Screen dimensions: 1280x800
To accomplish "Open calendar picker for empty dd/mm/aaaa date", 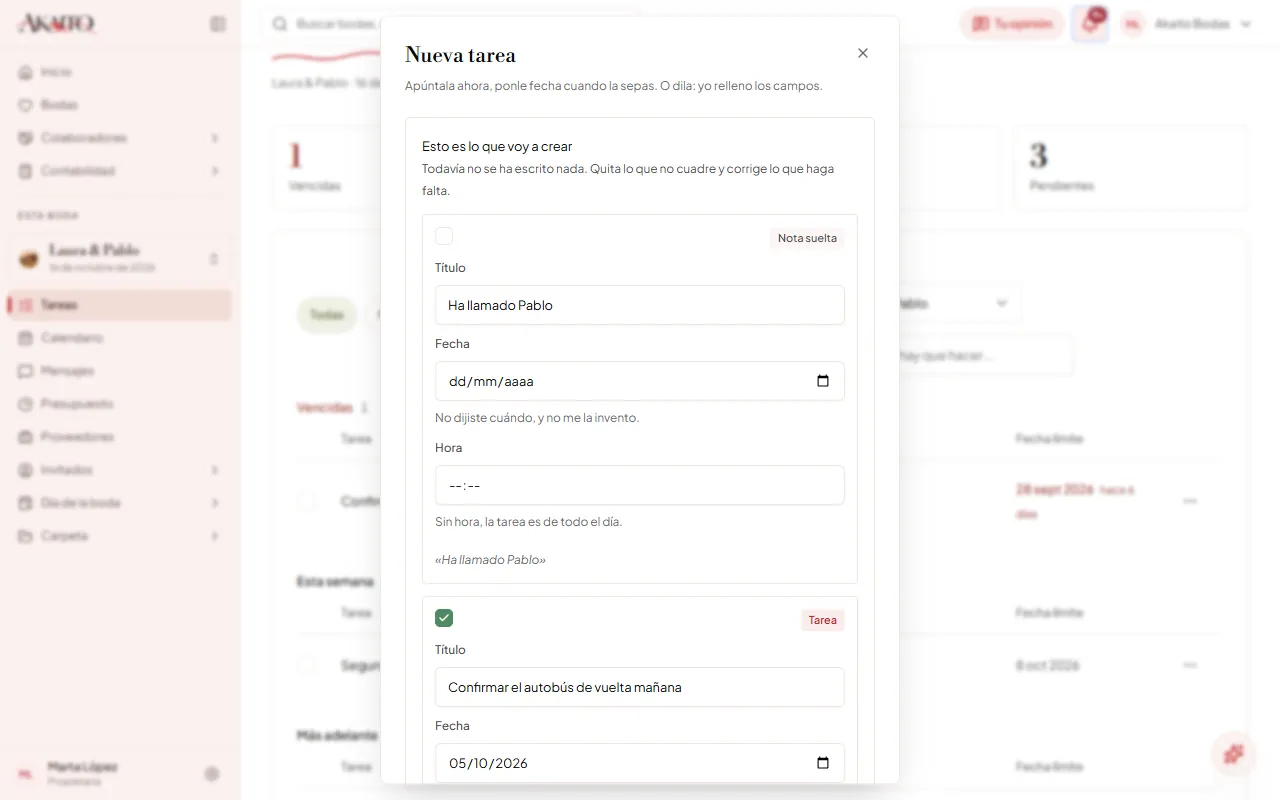I will pyautogui.click(x=823, y=381).
